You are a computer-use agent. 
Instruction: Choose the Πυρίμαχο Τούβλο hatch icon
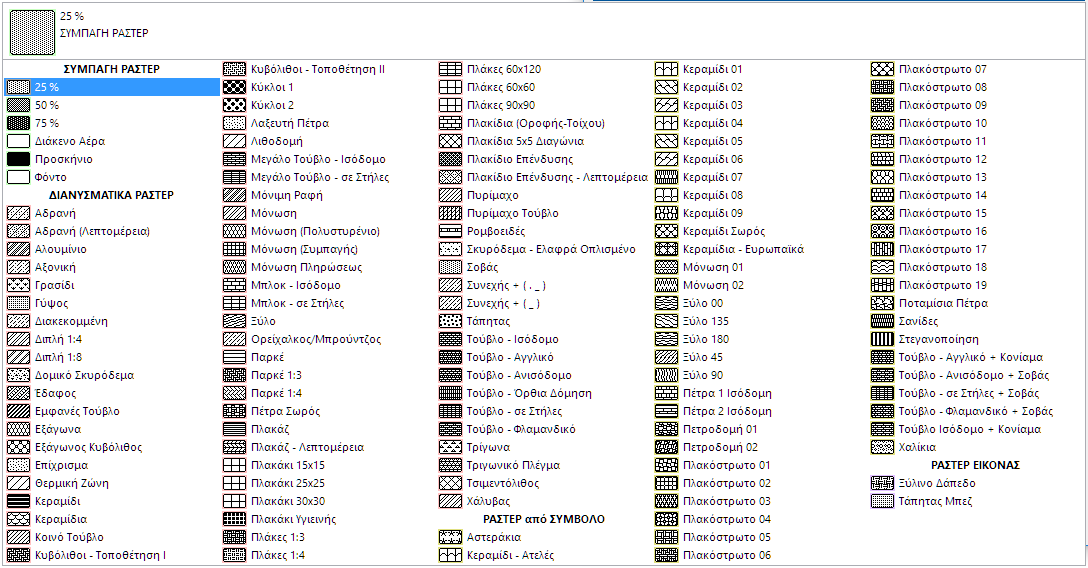tap(450, 214)
